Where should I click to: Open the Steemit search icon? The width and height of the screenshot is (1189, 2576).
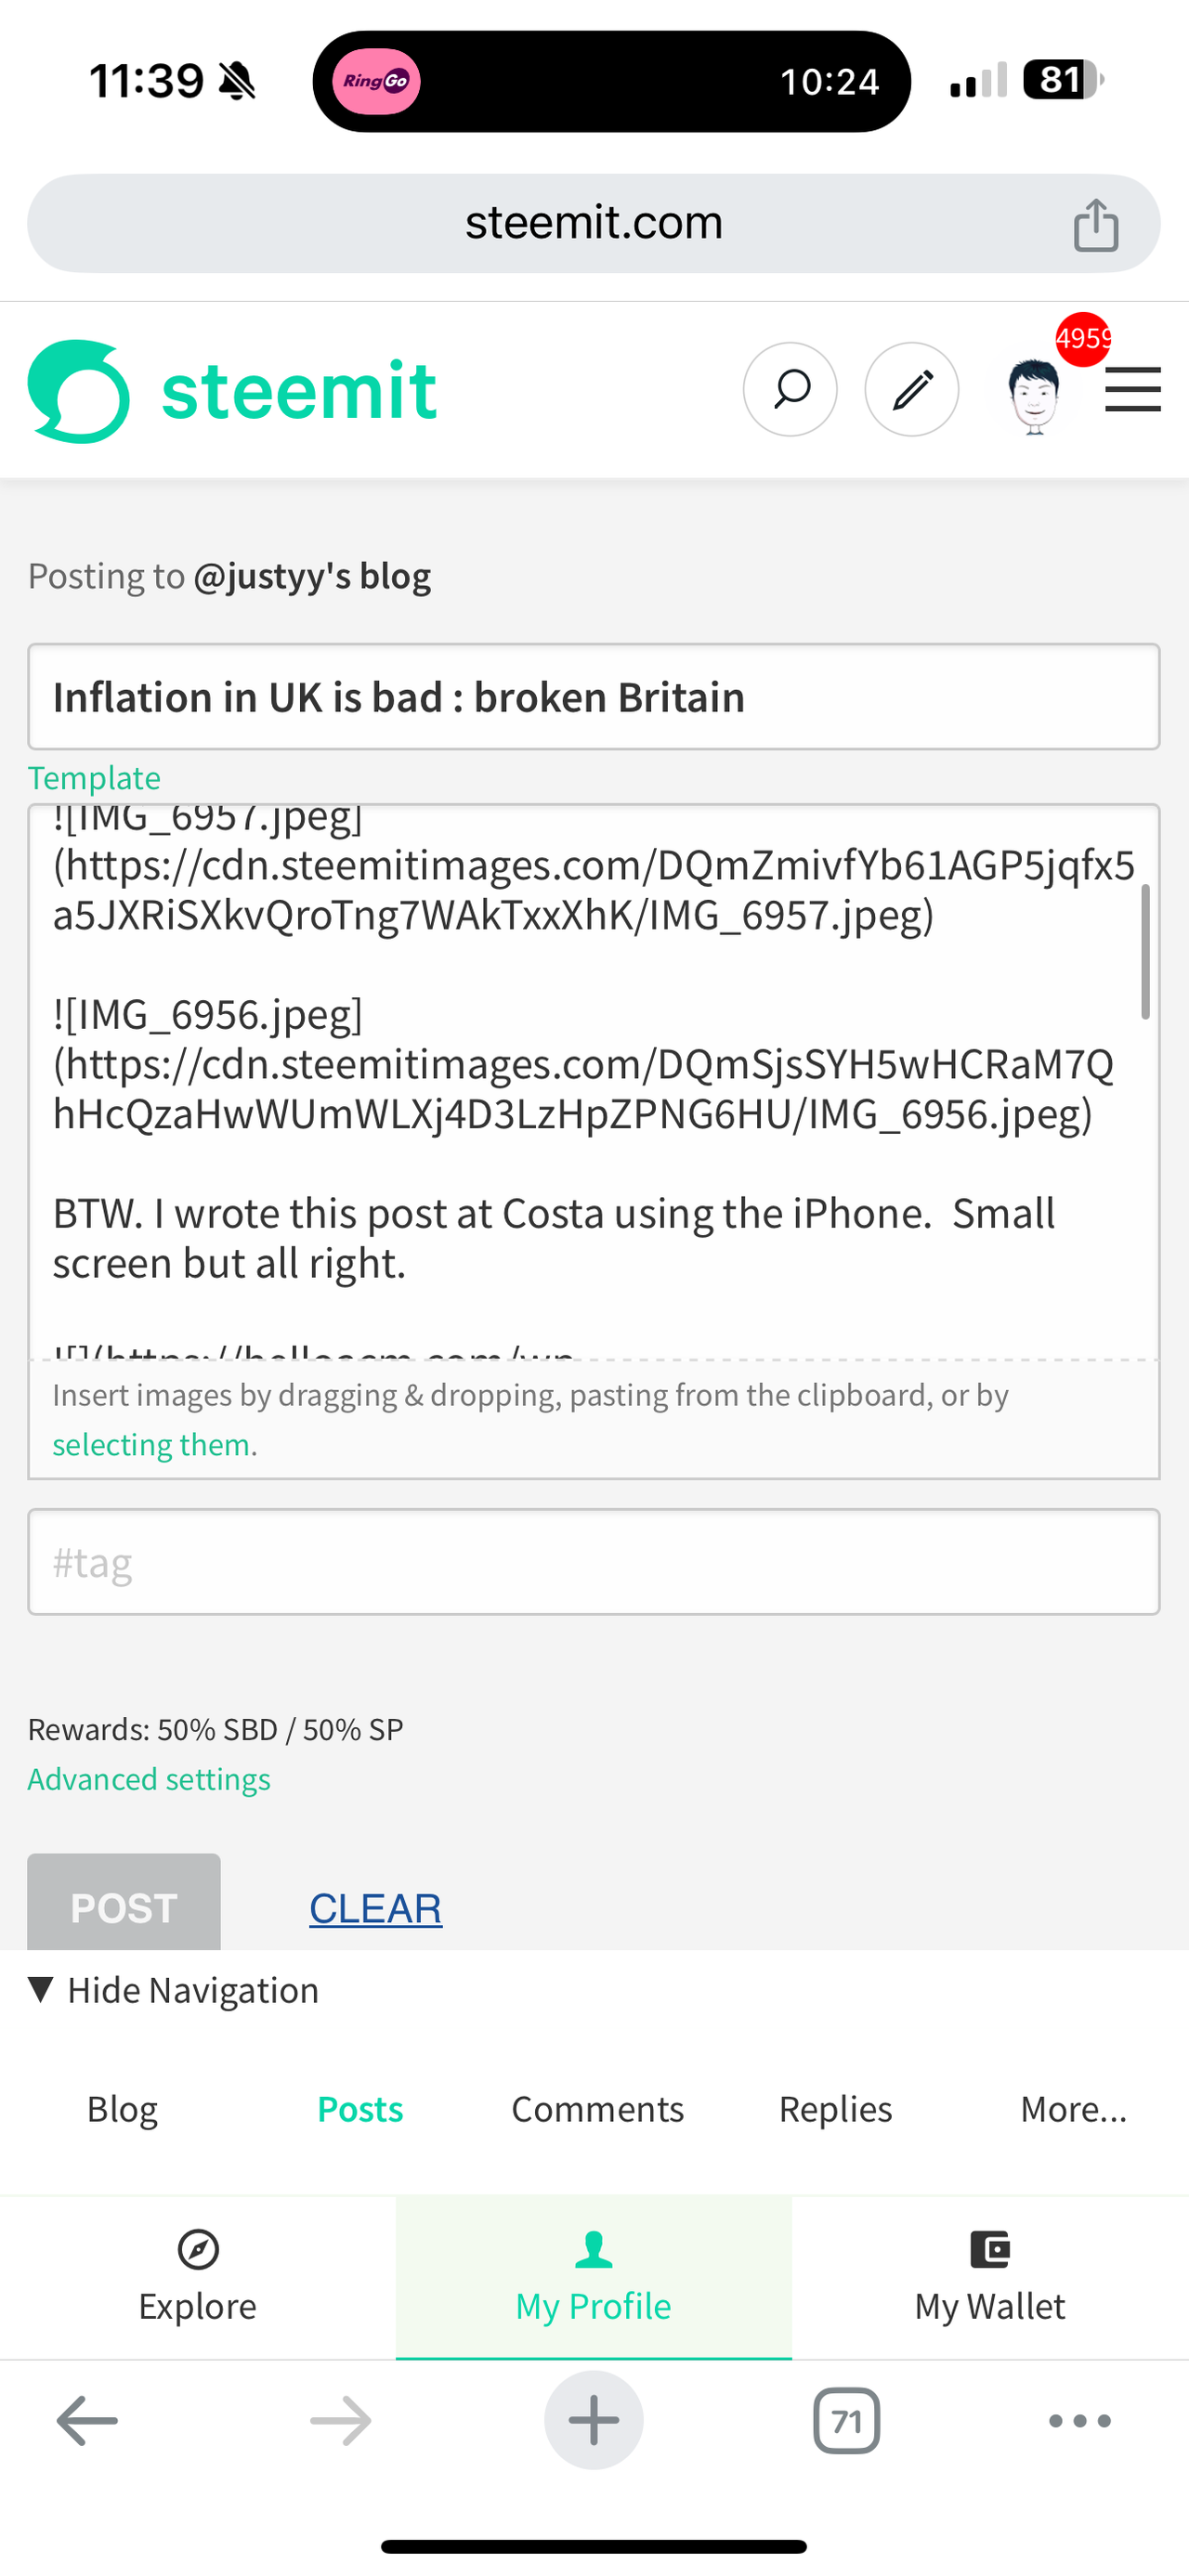click(x=790, y=389)
